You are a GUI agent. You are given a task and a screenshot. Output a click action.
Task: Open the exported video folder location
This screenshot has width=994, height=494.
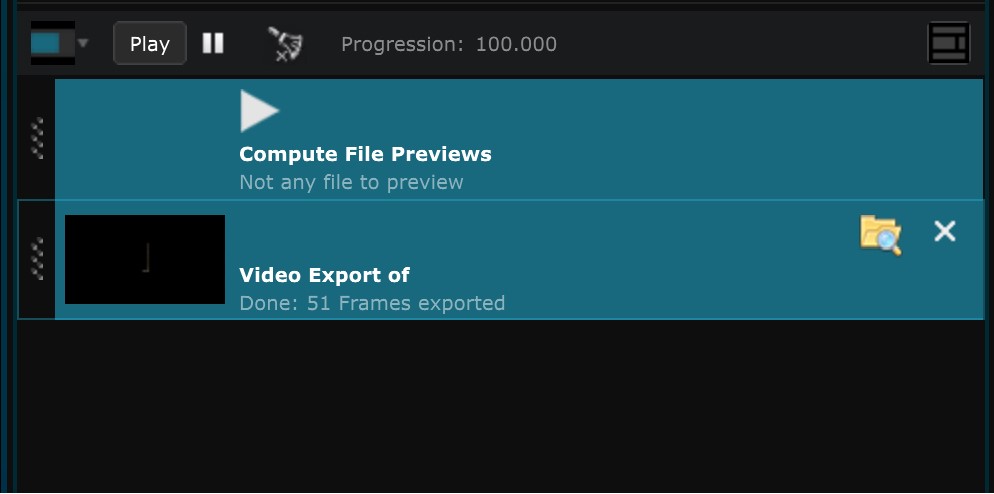coord(881,235)
